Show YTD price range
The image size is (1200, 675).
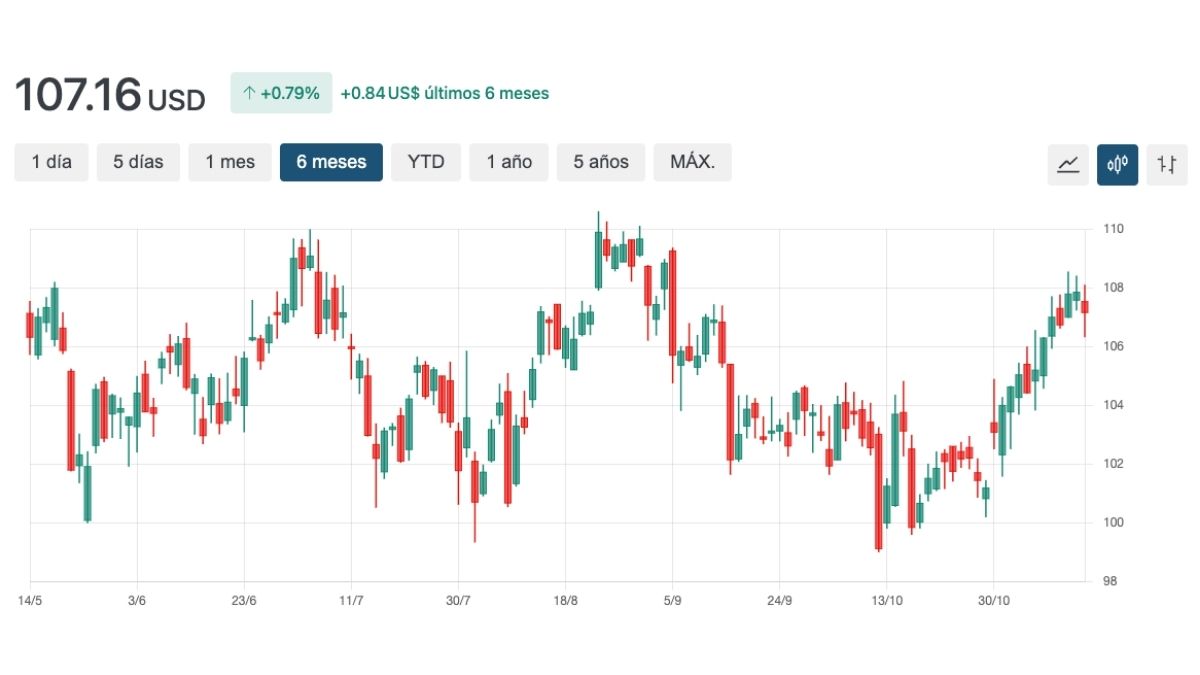(x=426, y=162)
